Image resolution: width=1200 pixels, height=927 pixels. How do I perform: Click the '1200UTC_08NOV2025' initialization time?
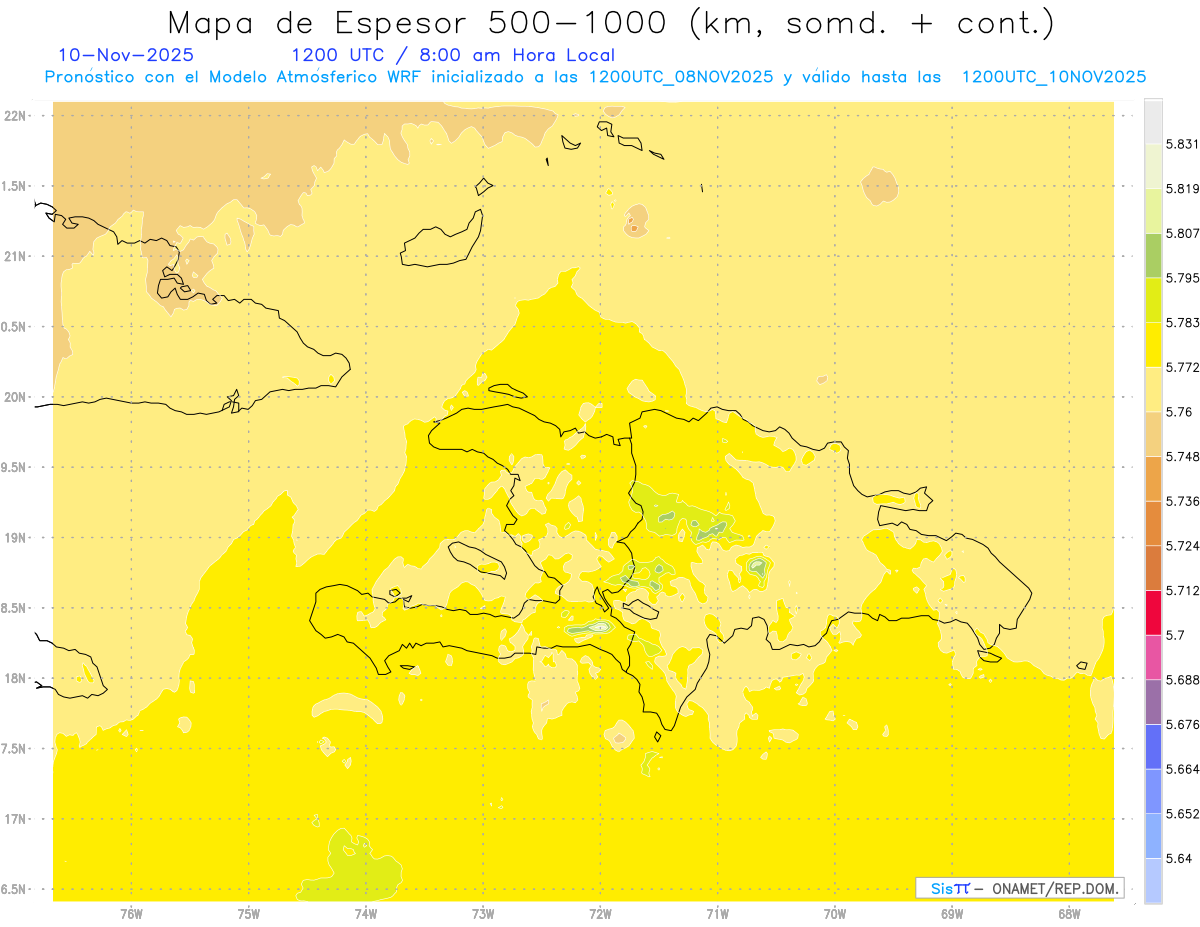tap(681, 77)
